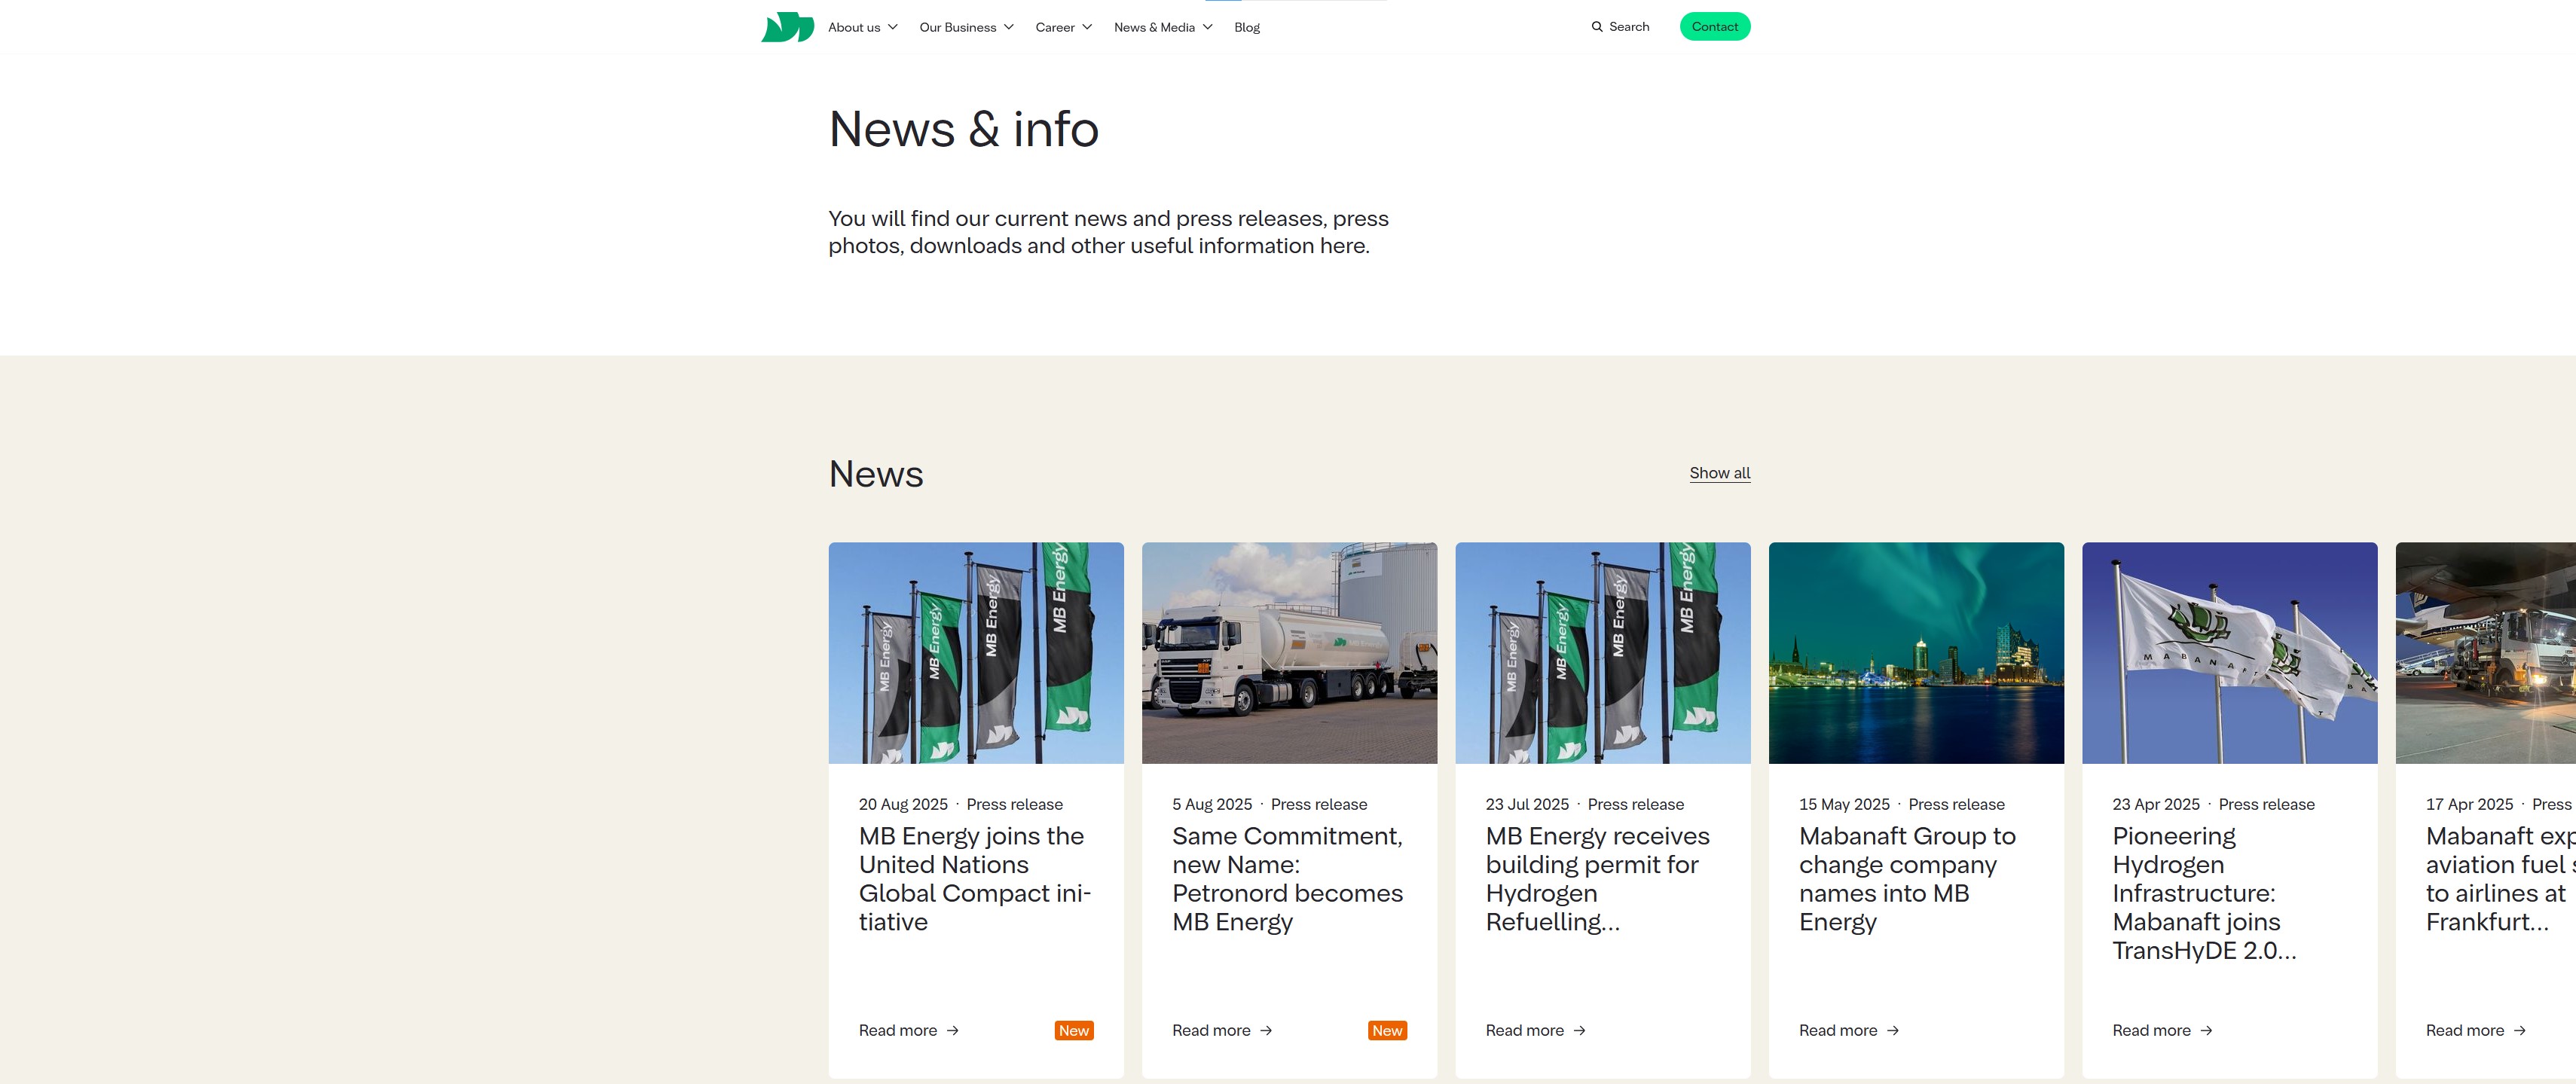Screen dimensions: 2576x1084
Task: Click the search magnifier icon
Action: (1597, 27)
